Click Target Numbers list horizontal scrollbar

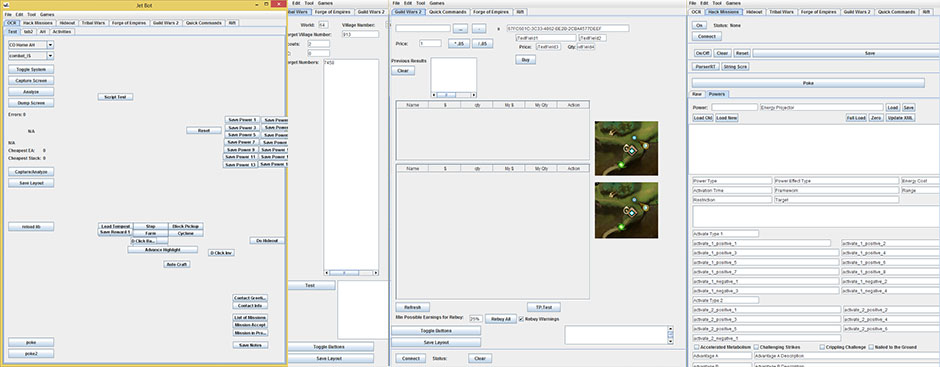pyautogui.click(x=351, y=273)
